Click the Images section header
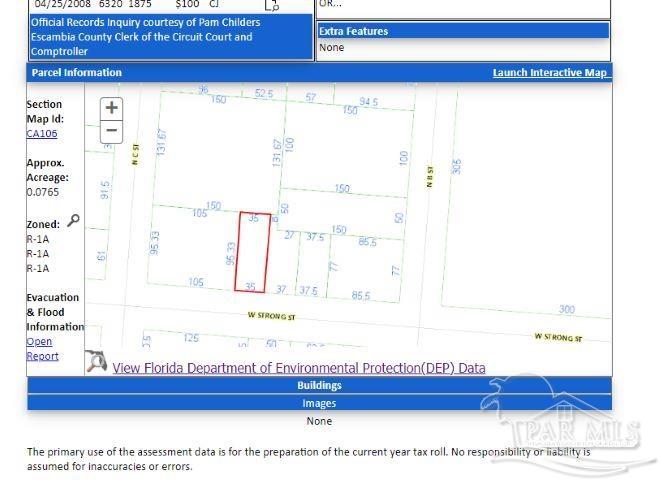This screenshot has height=480, width=660. (319, 404)
